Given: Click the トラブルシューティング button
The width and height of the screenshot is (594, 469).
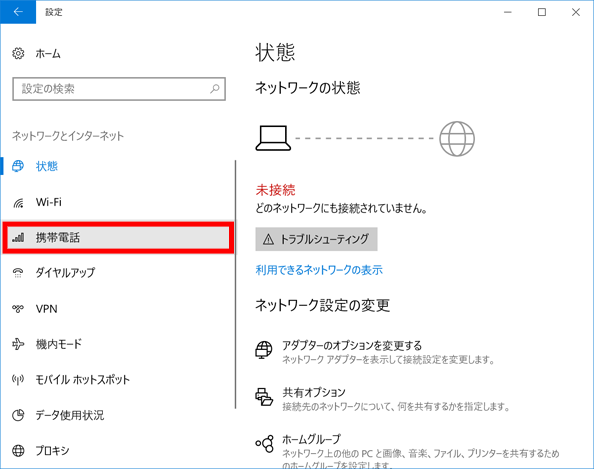Looking at the screenshot, I should (x=316, y=239).
